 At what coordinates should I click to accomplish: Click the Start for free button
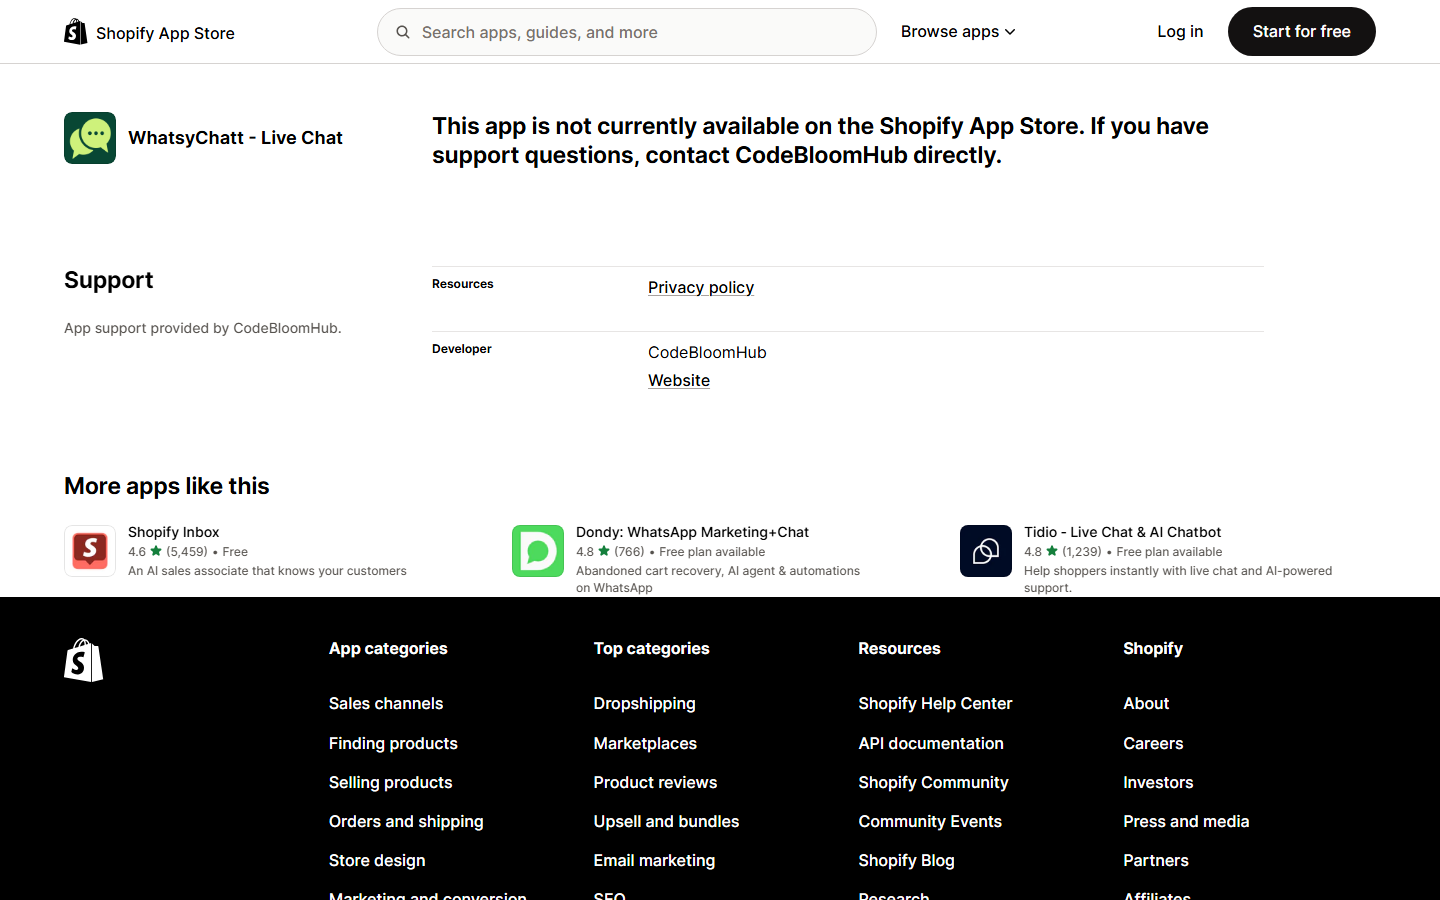point(1301,32)
